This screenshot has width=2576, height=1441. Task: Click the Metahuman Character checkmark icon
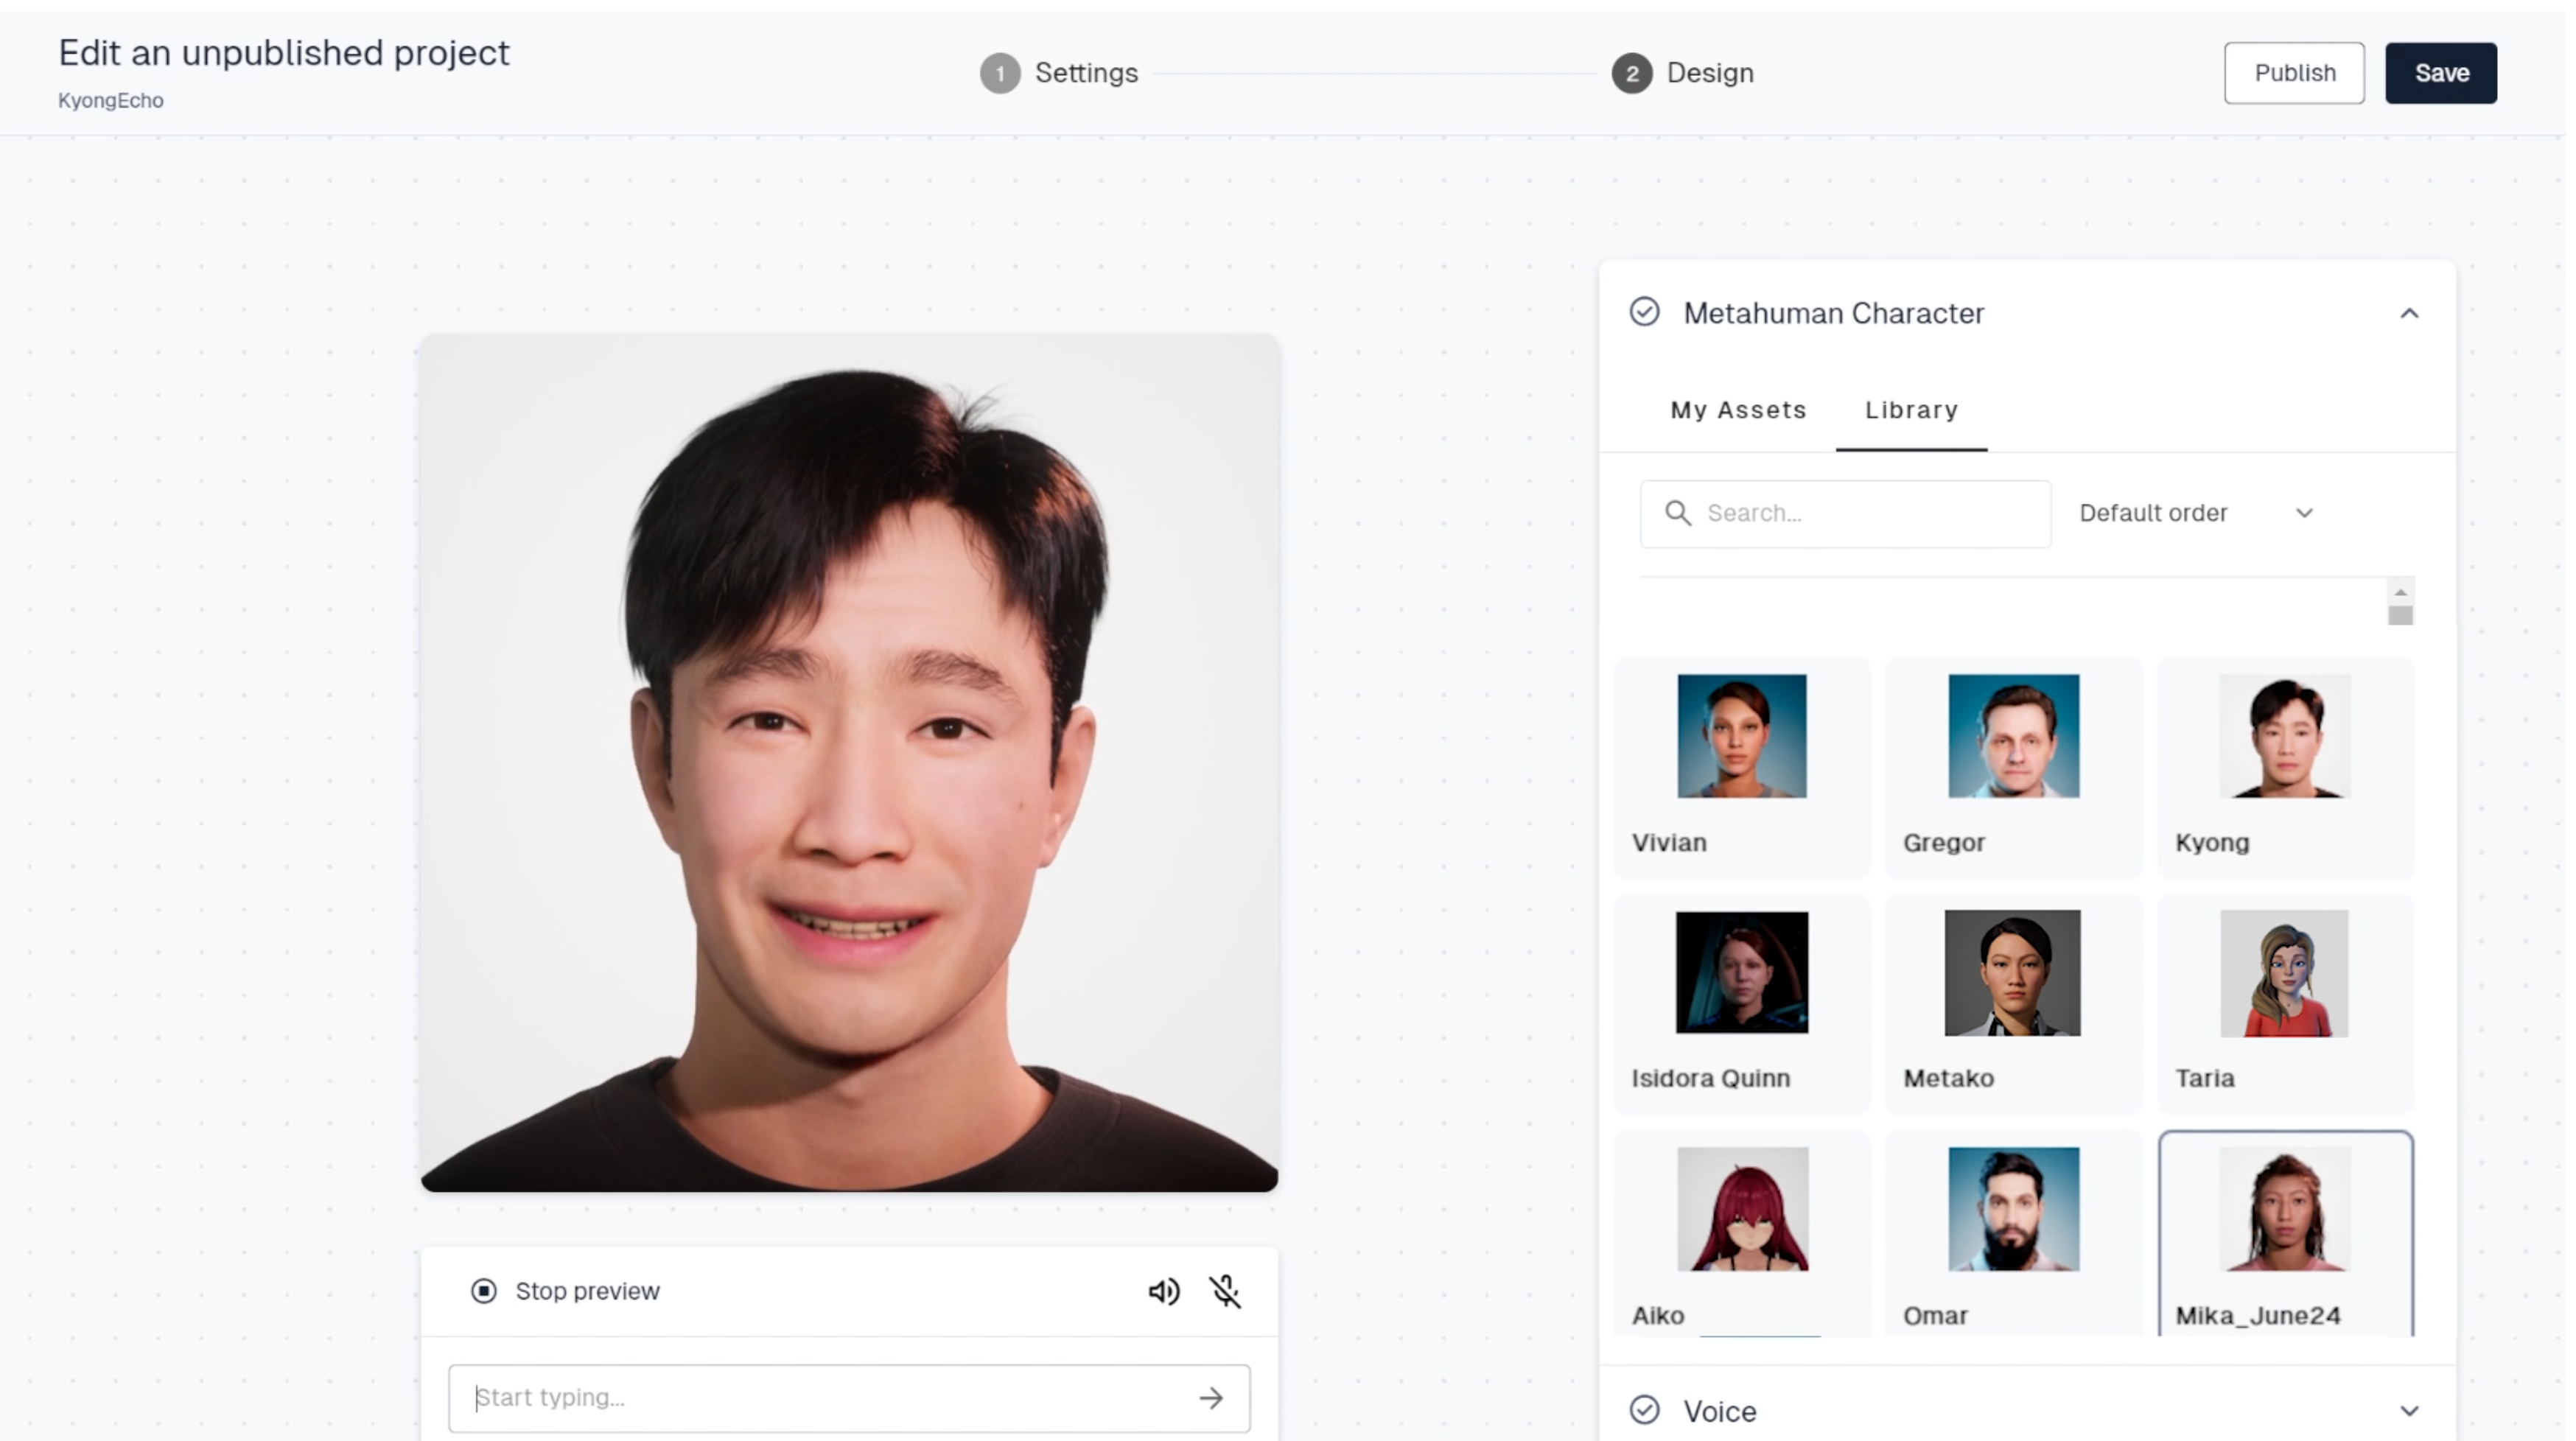point(1645,312)
